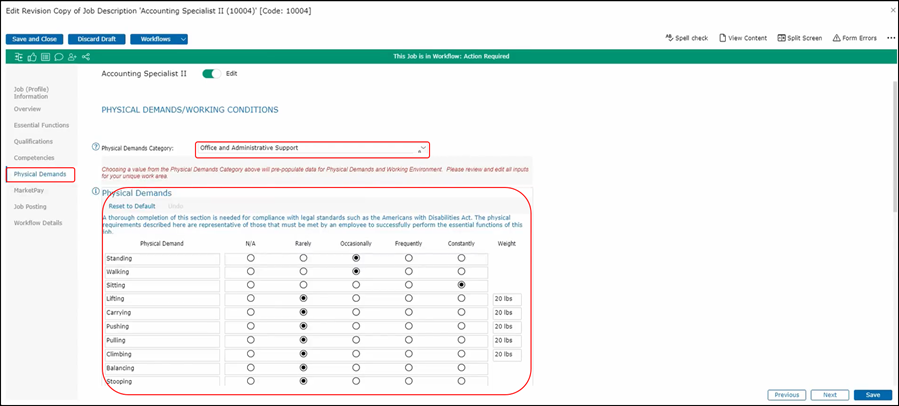Show Form Errors warning
This screenshot has height=406, width=899.
(854, 38)
